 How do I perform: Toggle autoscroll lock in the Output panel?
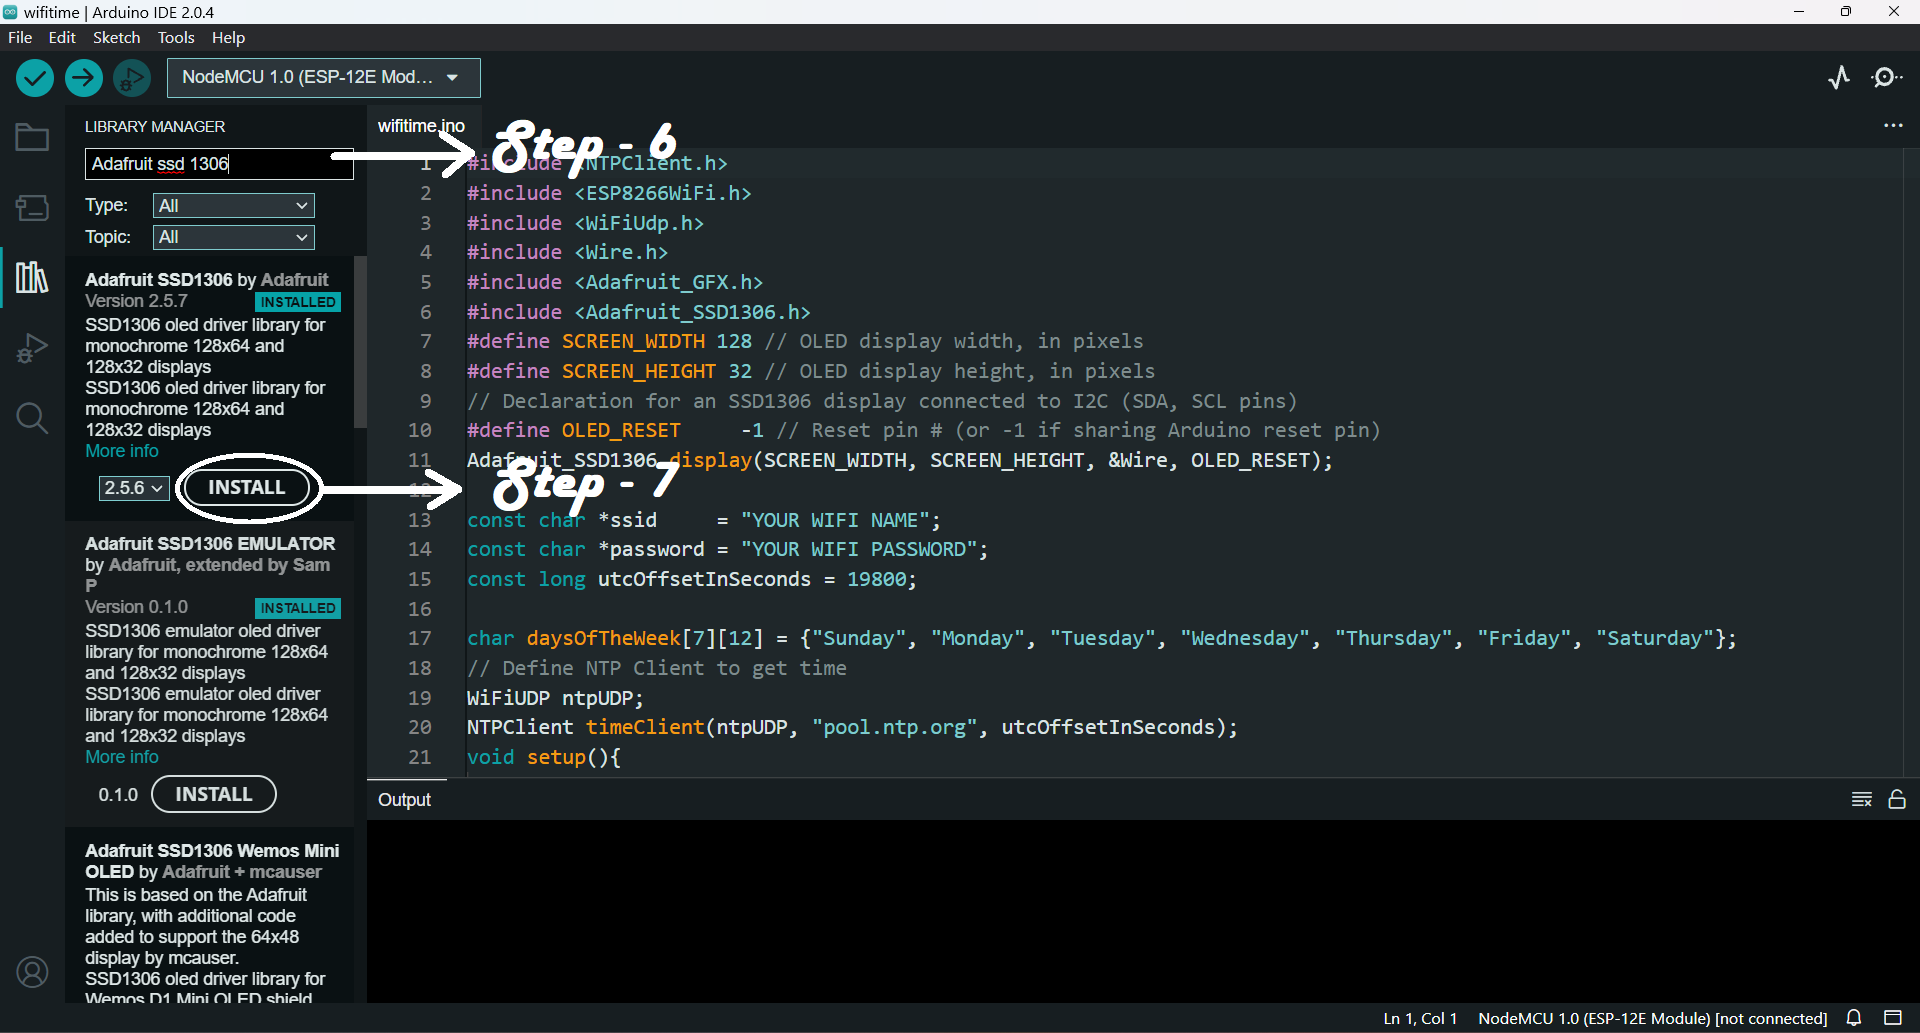point(1898,800)
